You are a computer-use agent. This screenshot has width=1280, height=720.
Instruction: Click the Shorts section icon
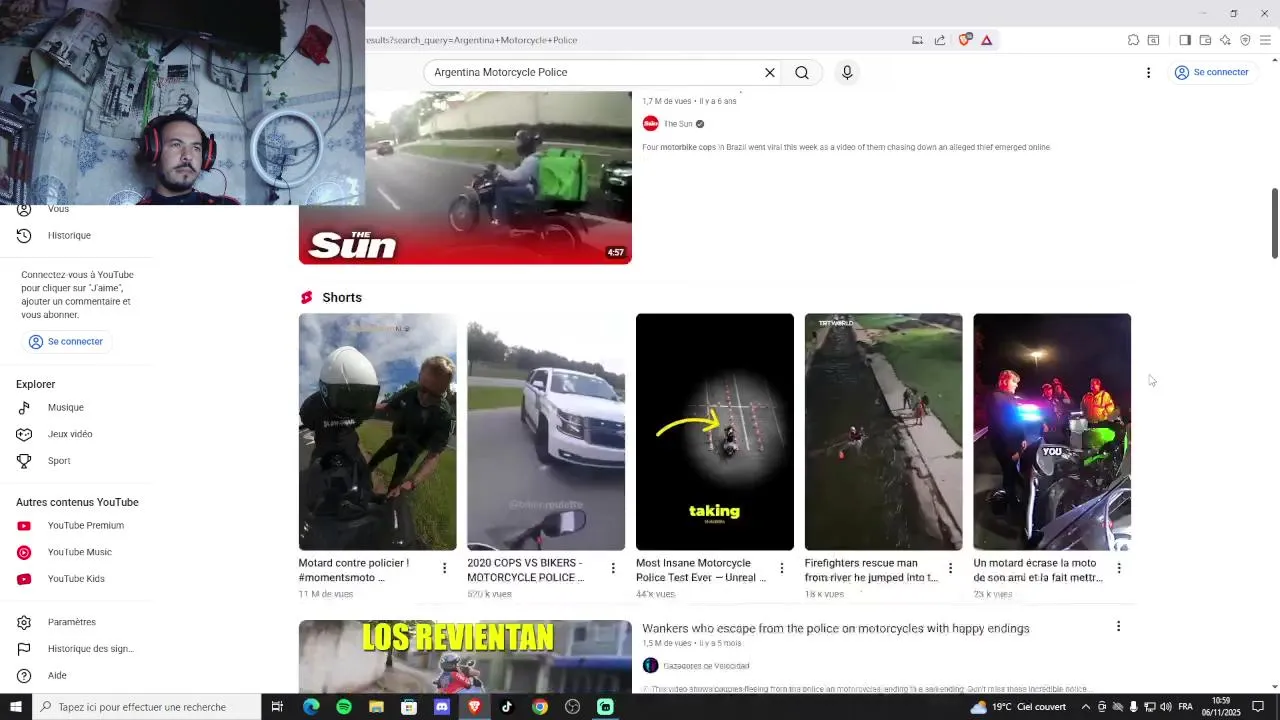(x=307, y=298)
